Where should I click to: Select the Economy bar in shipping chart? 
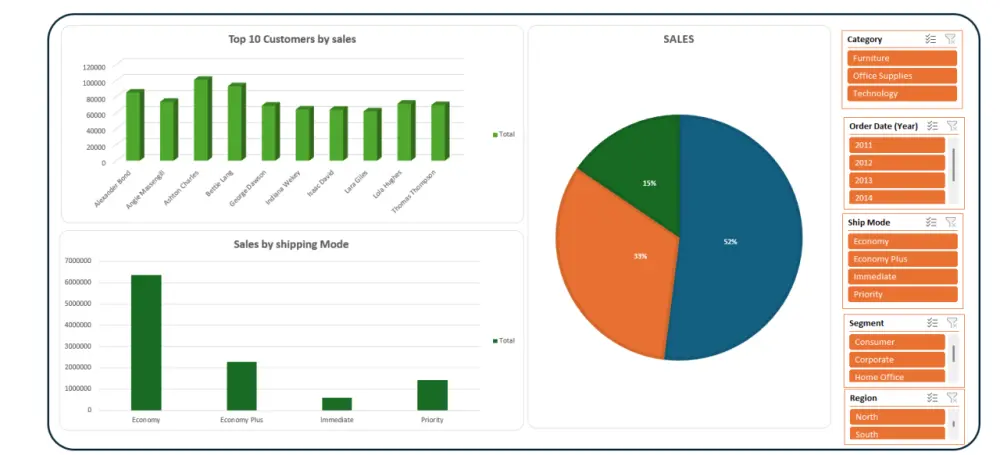tap(146, 343)
